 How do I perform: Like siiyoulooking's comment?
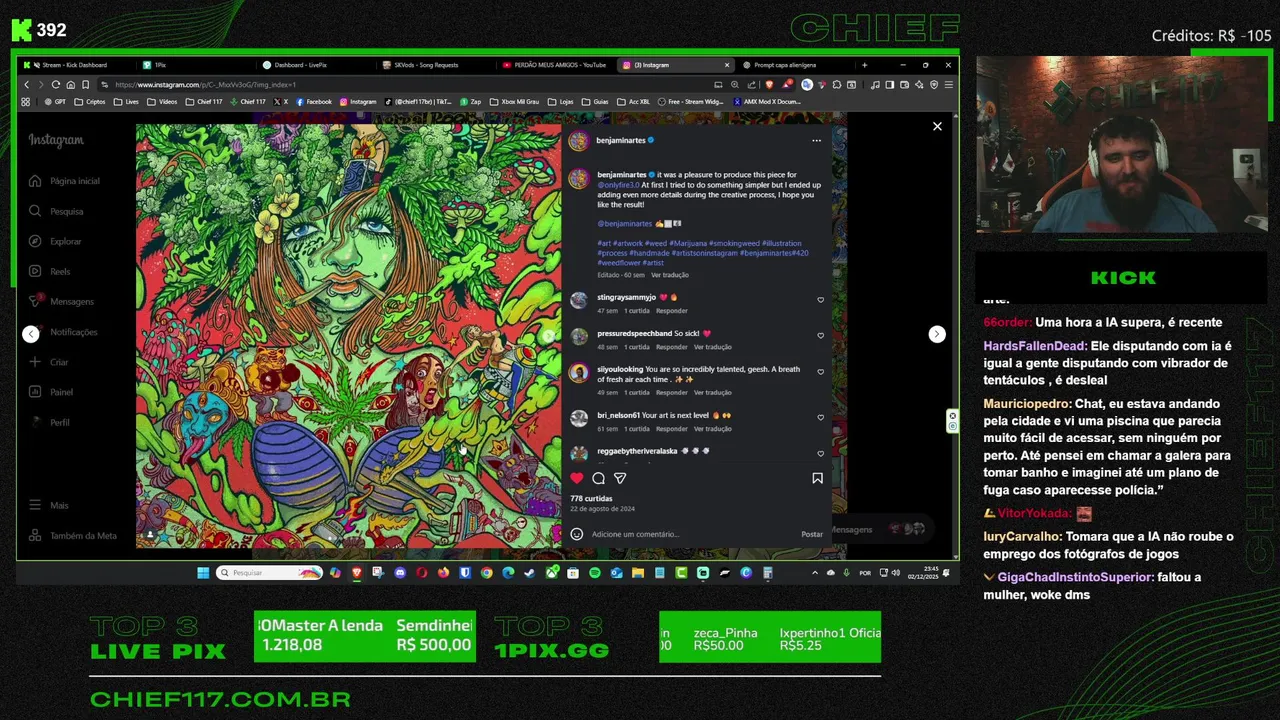tap(821, 372)
